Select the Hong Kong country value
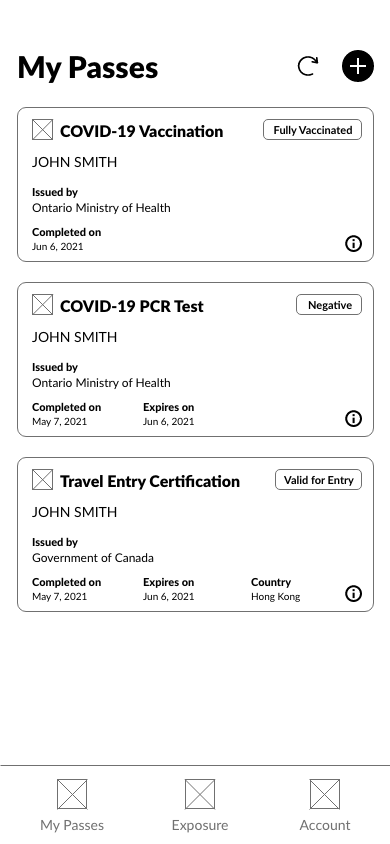Image resolution: width=390 pixels, height=844 pixels. pos(275,596)
